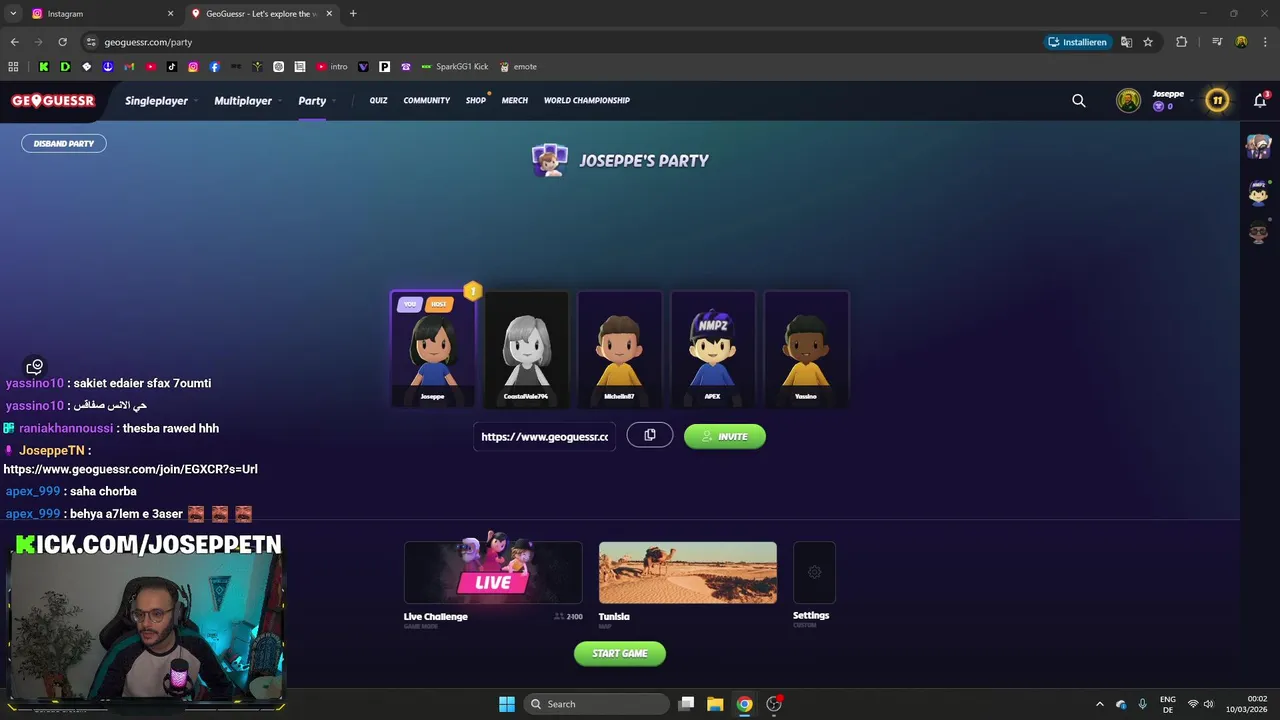Open the Quiz menu item

tap(378, 100)
